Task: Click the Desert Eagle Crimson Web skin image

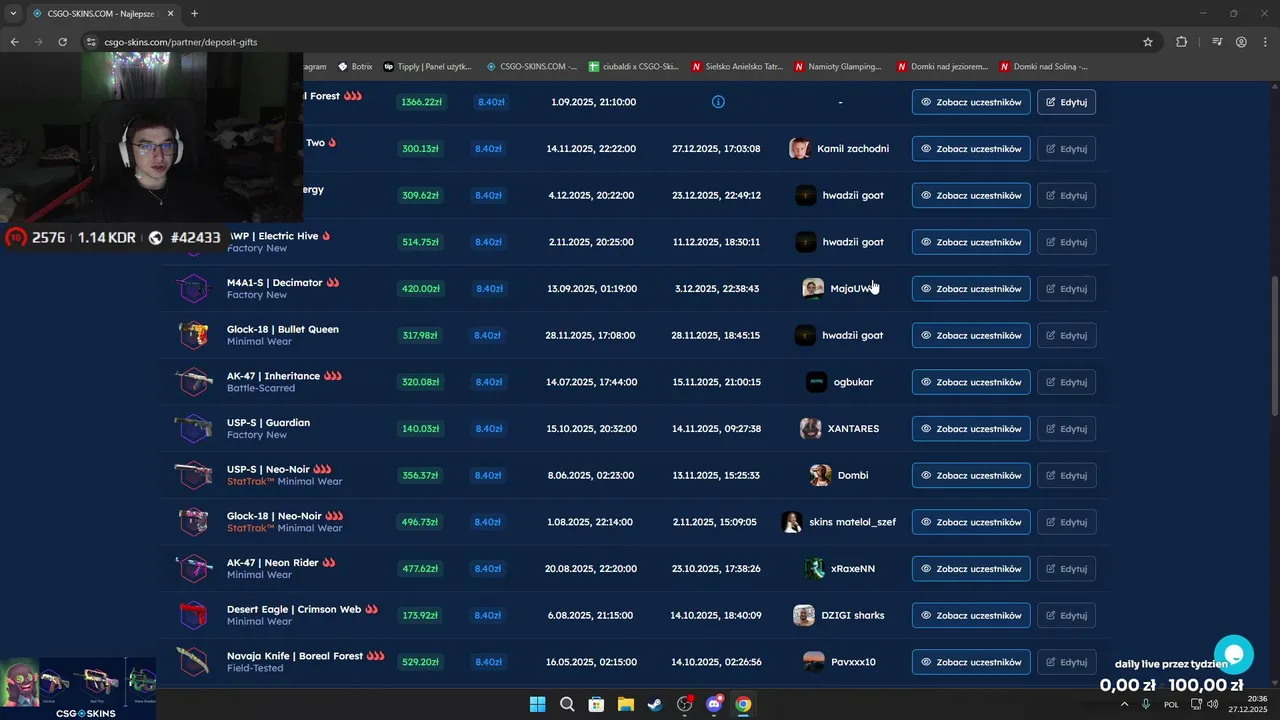Action: 193,615
